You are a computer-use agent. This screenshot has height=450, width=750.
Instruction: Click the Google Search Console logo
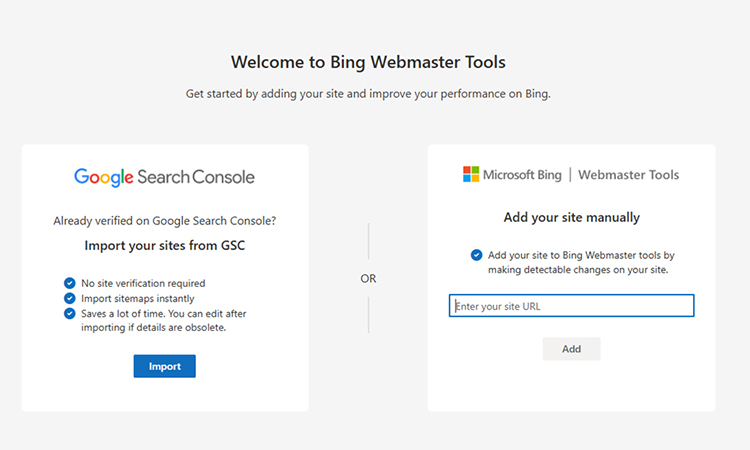tap(164, 177)
